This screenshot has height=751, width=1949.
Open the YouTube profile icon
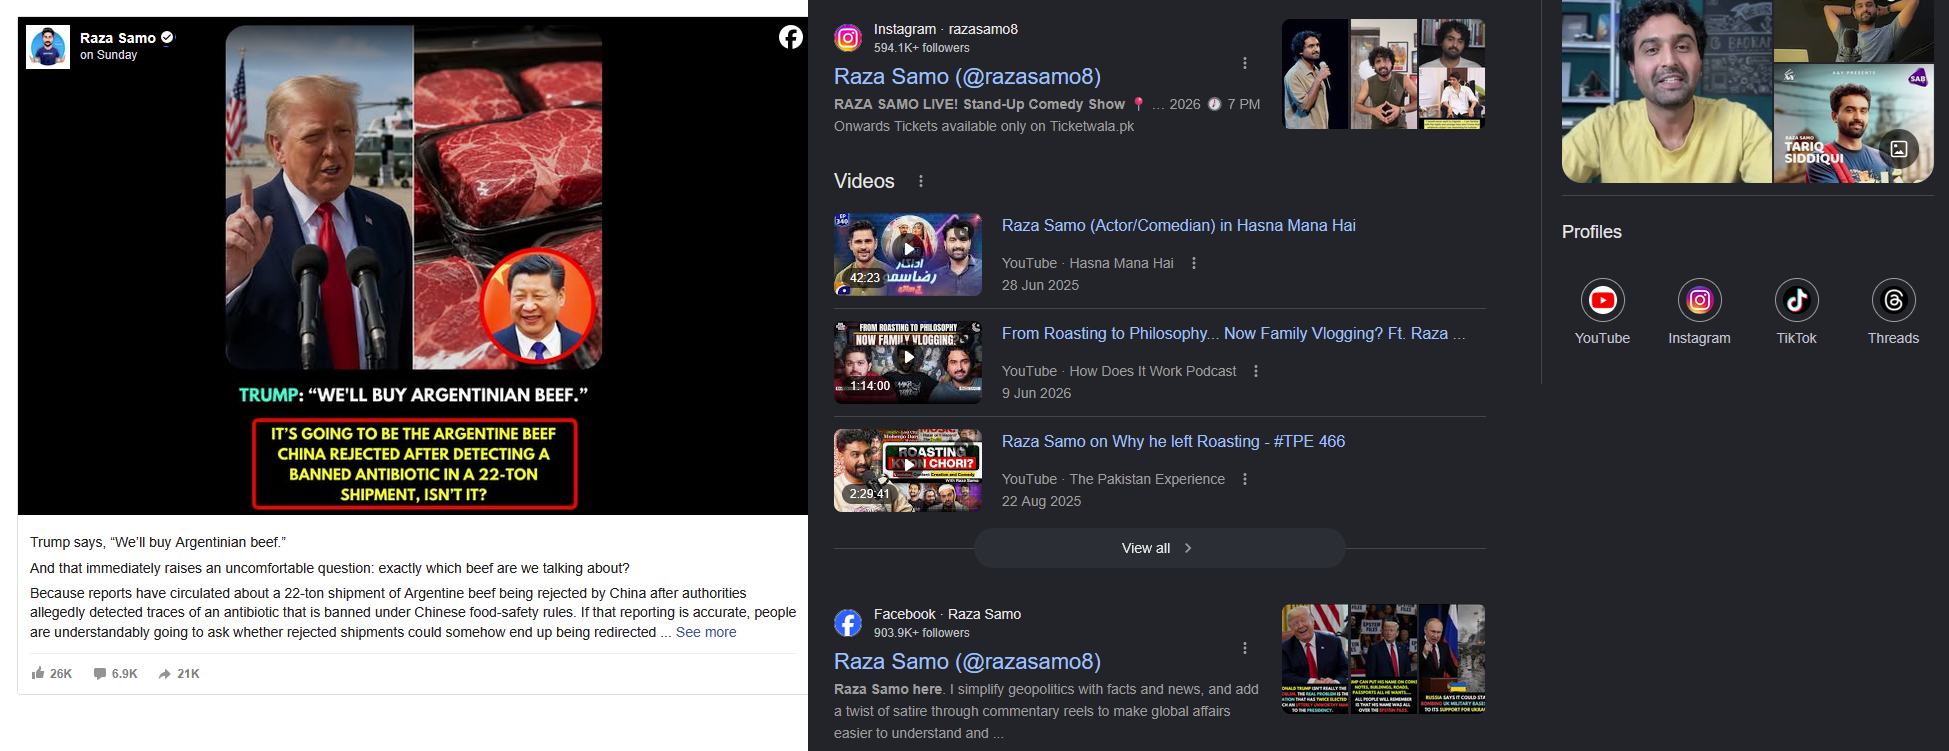(x=1602, y=300)
